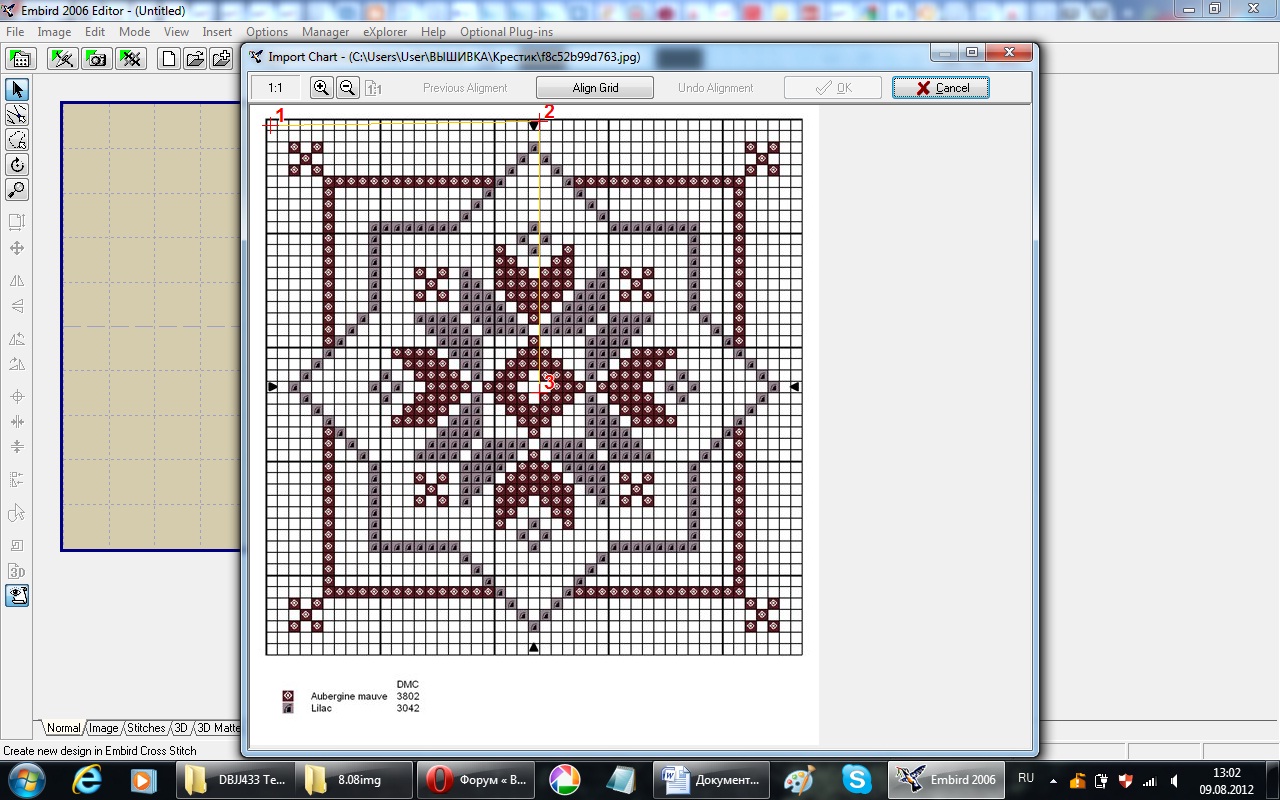Viewport: 1280px width, 800px height.
Task: Select the arrow pointer tool
Action: [17, 89]
